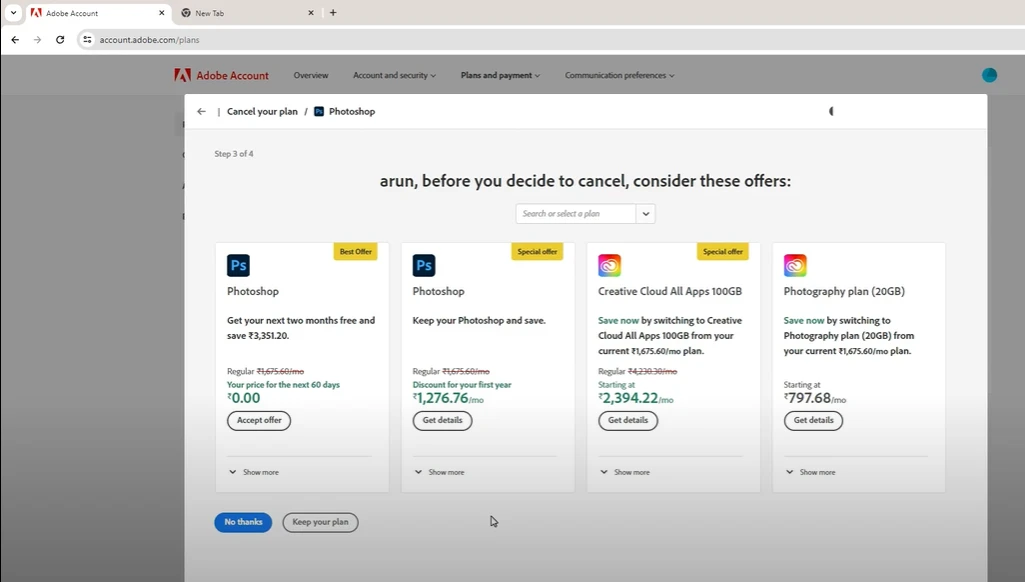Click the ₹797.68/mo price text

click(x=815, y=398)
